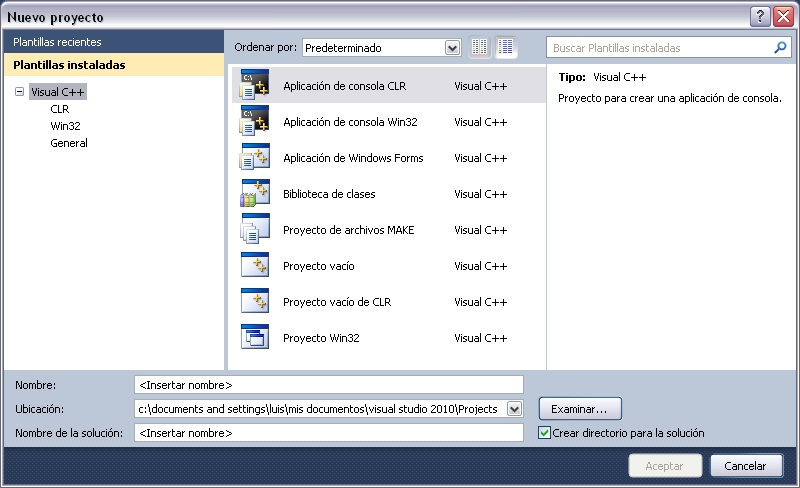Select Win32 category in tree
Viewport: 800px width, 488px height.
(65, 126)
